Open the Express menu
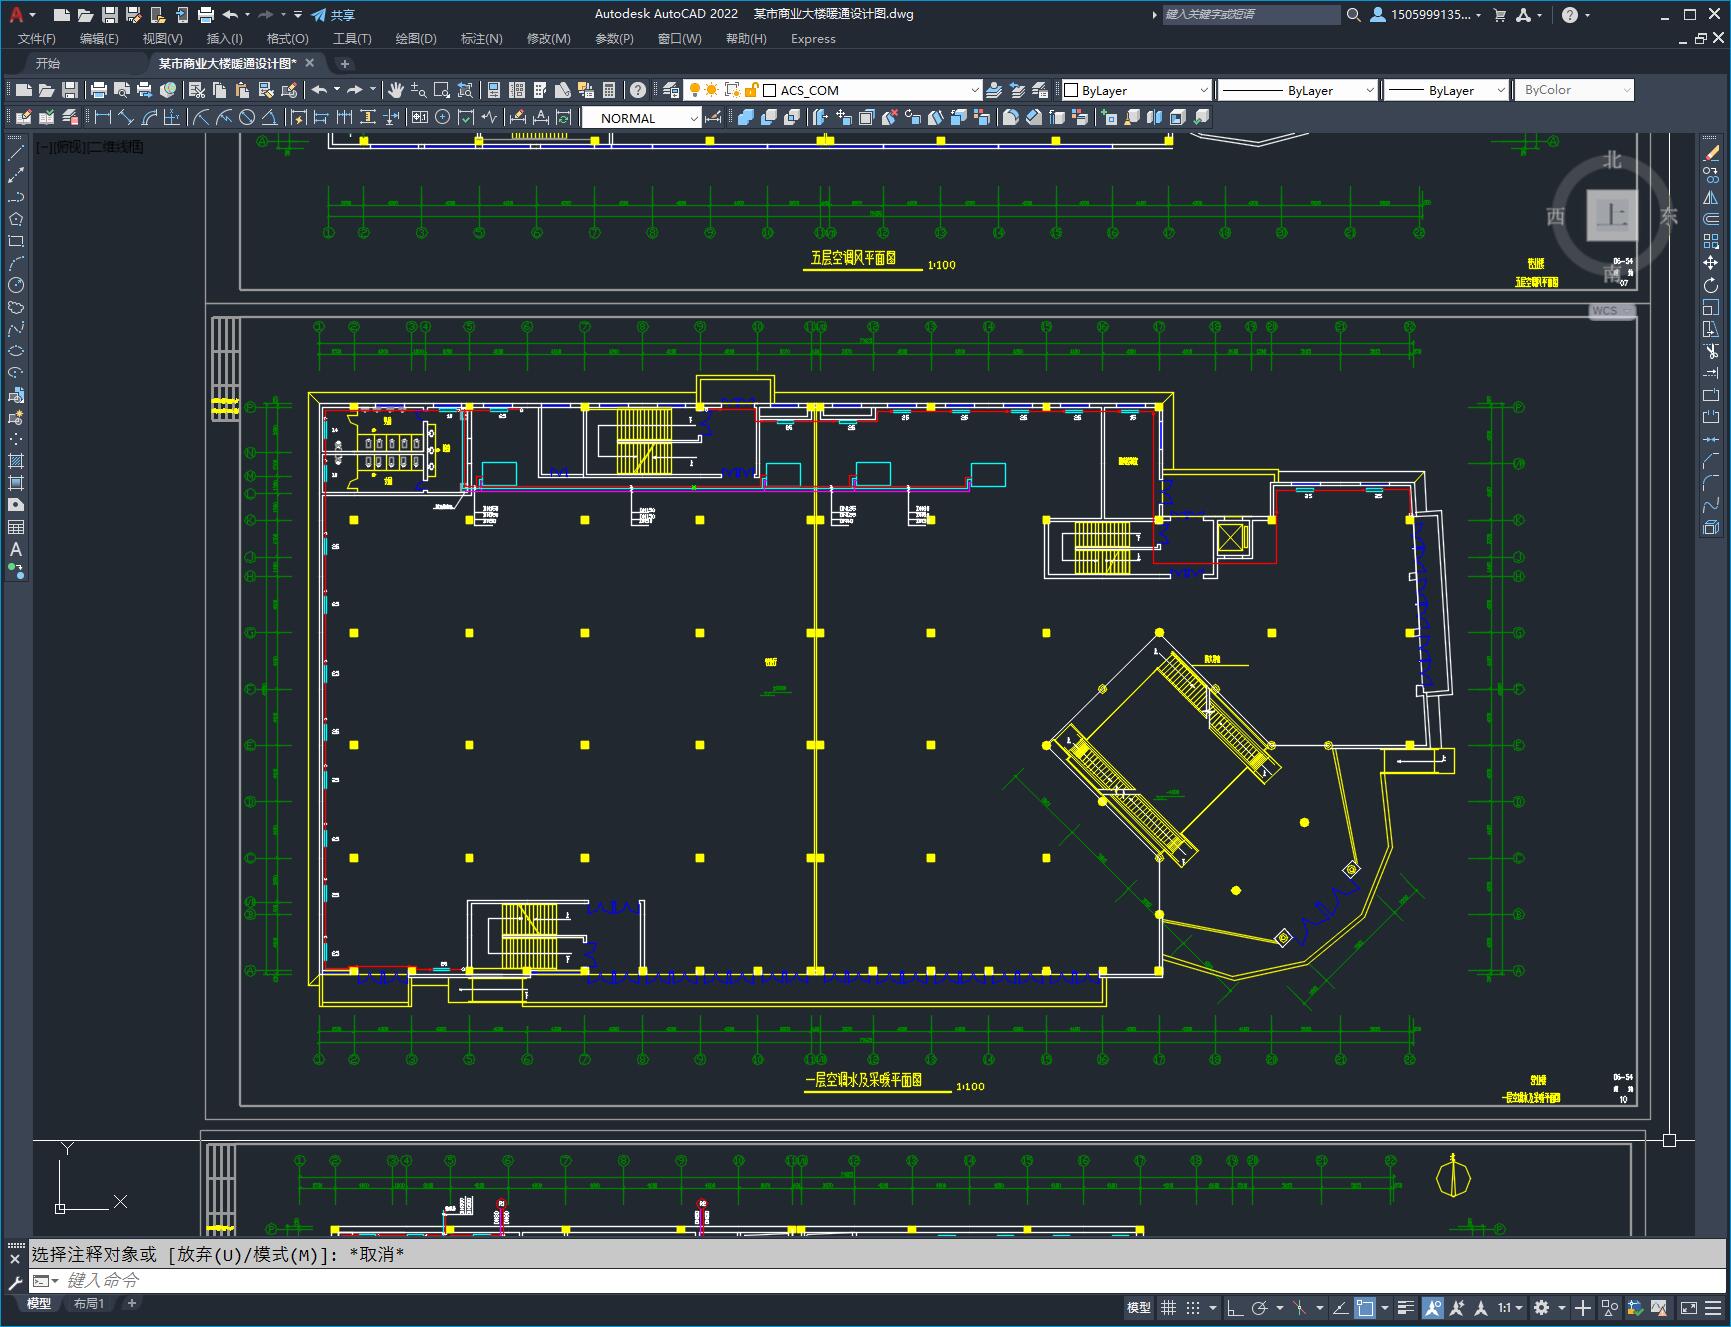 (813, 38)
